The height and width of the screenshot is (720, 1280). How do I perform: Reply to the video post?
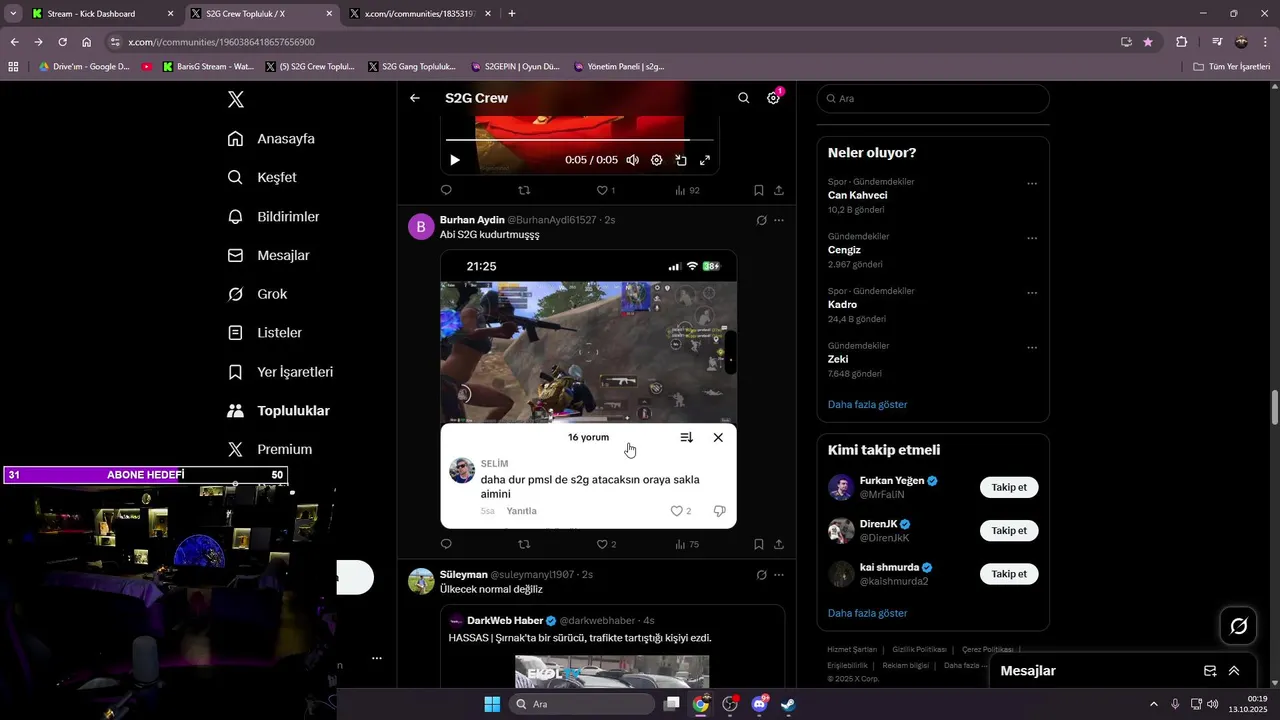pos(446,190)
